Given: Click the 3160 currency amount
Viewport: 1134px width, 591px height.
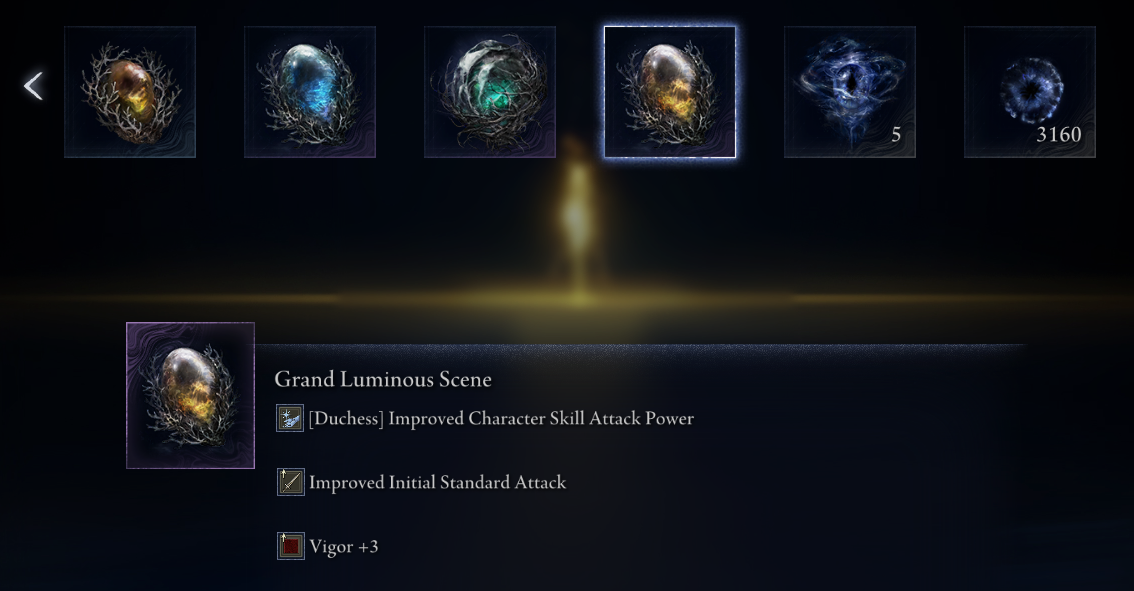Looking at the screenshot, I should [1059, 135].
